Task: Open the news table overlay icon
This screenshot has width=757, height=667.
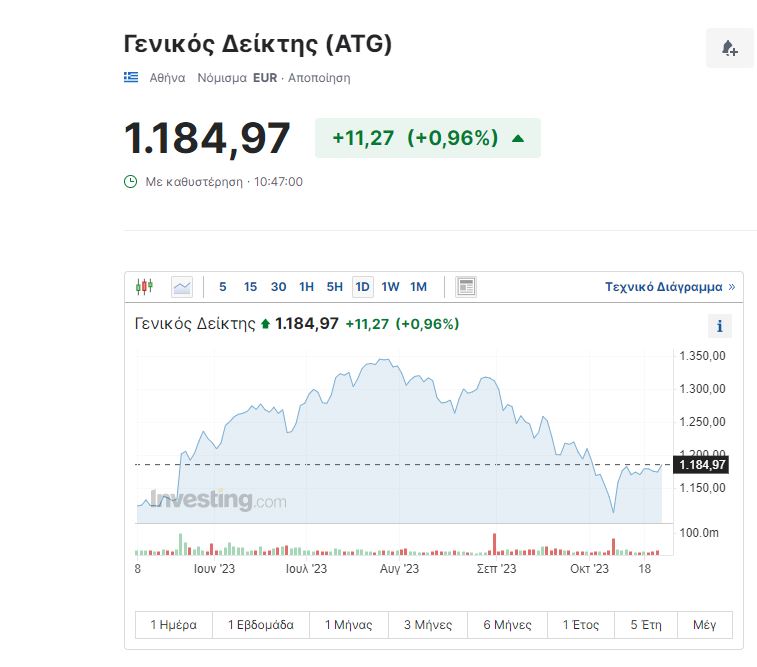Action: [465, 287]
